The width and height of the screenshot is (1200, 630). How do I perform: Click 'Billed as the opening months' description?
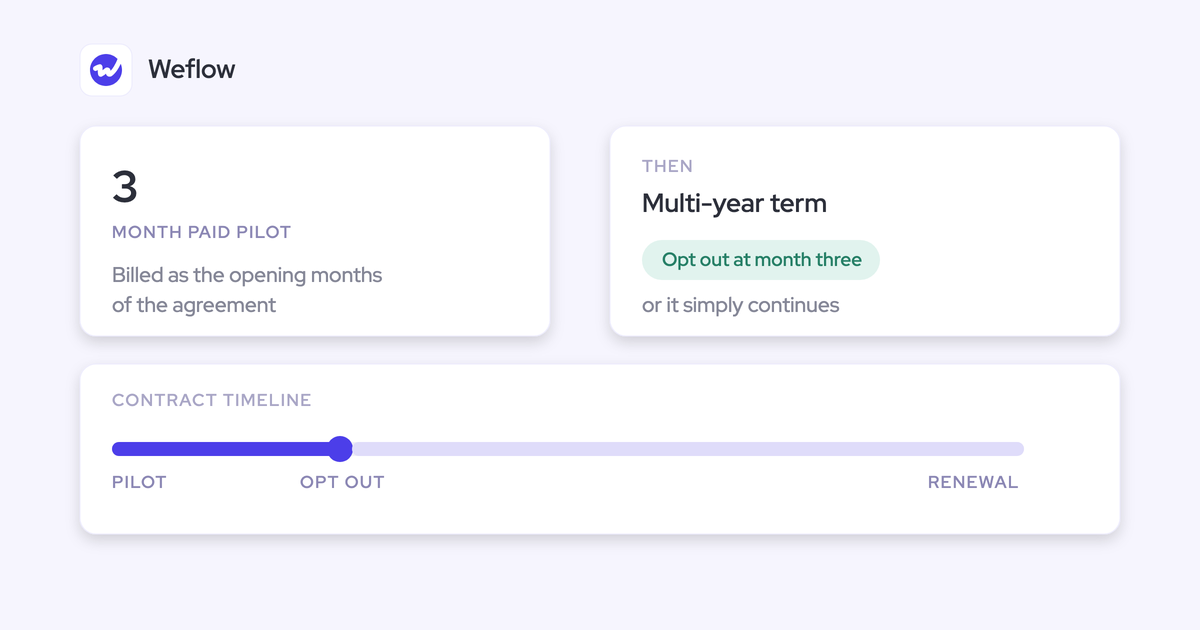pyautogui.click(x=247, y=275)
